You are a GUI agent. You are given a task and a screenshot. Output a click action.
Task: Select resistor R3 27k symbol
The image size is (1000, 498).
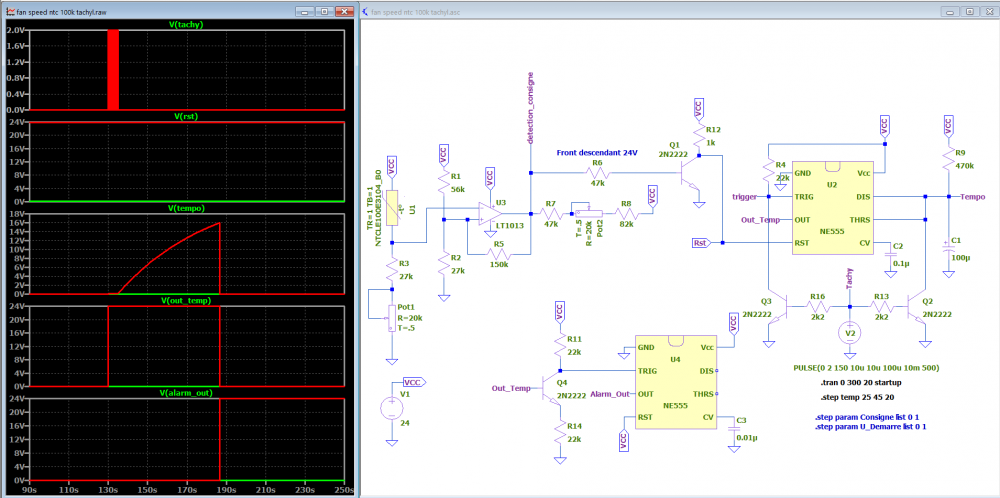pos(391,269)
